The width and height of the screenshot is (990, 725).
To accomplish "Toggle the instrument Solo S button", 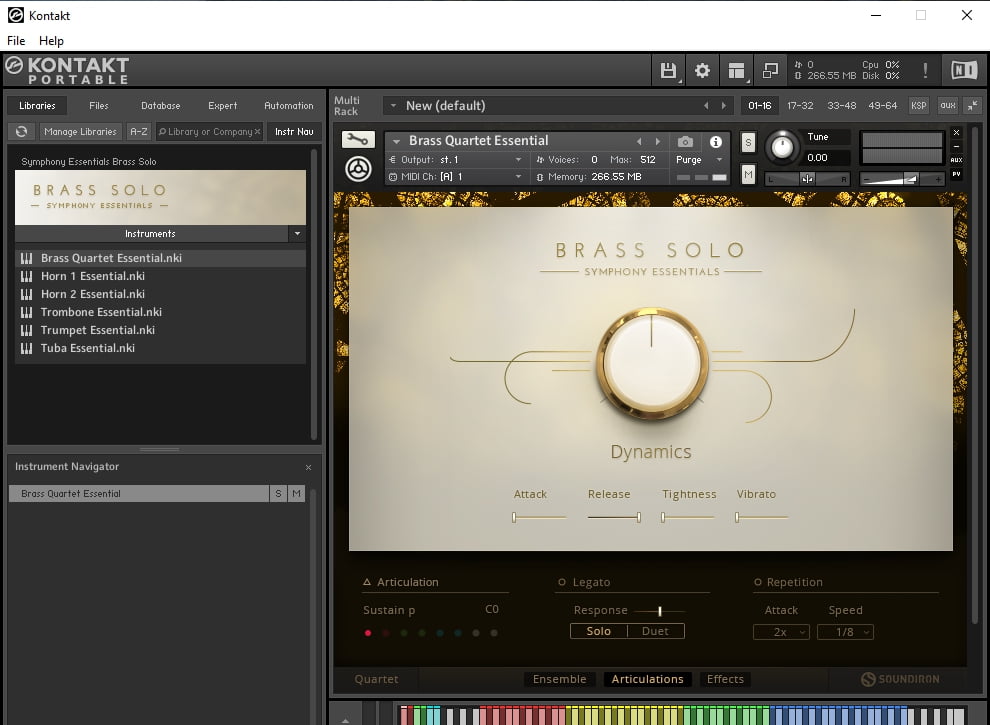I will 748,142.
